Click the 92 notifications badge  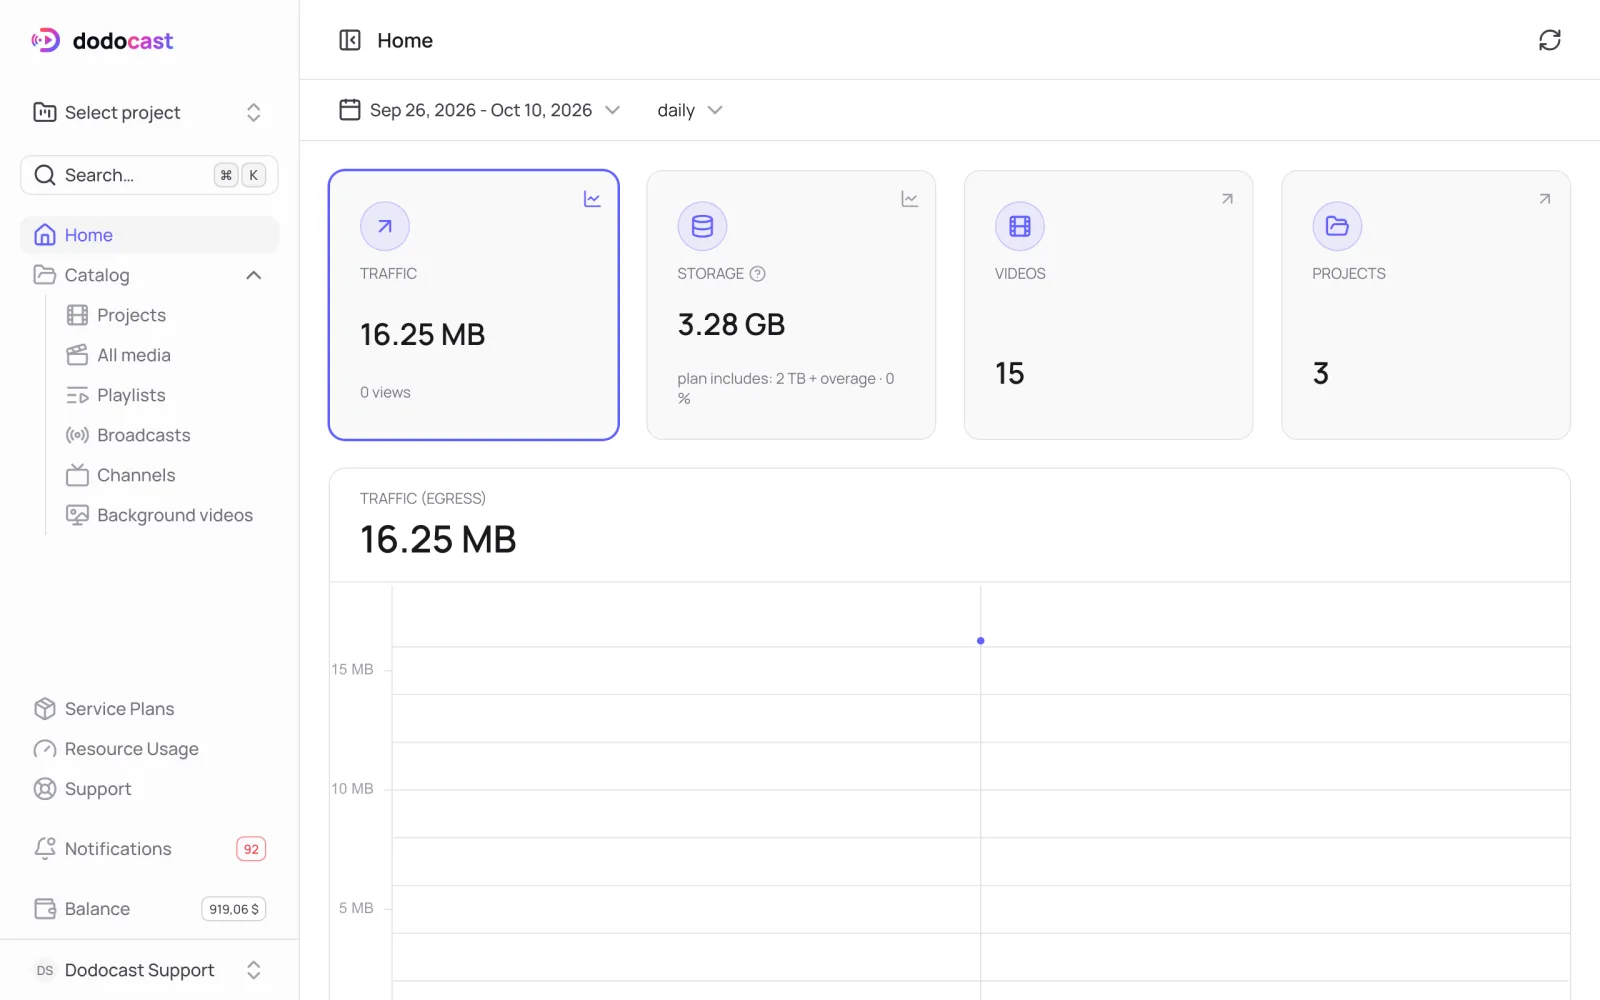(251, 849)
